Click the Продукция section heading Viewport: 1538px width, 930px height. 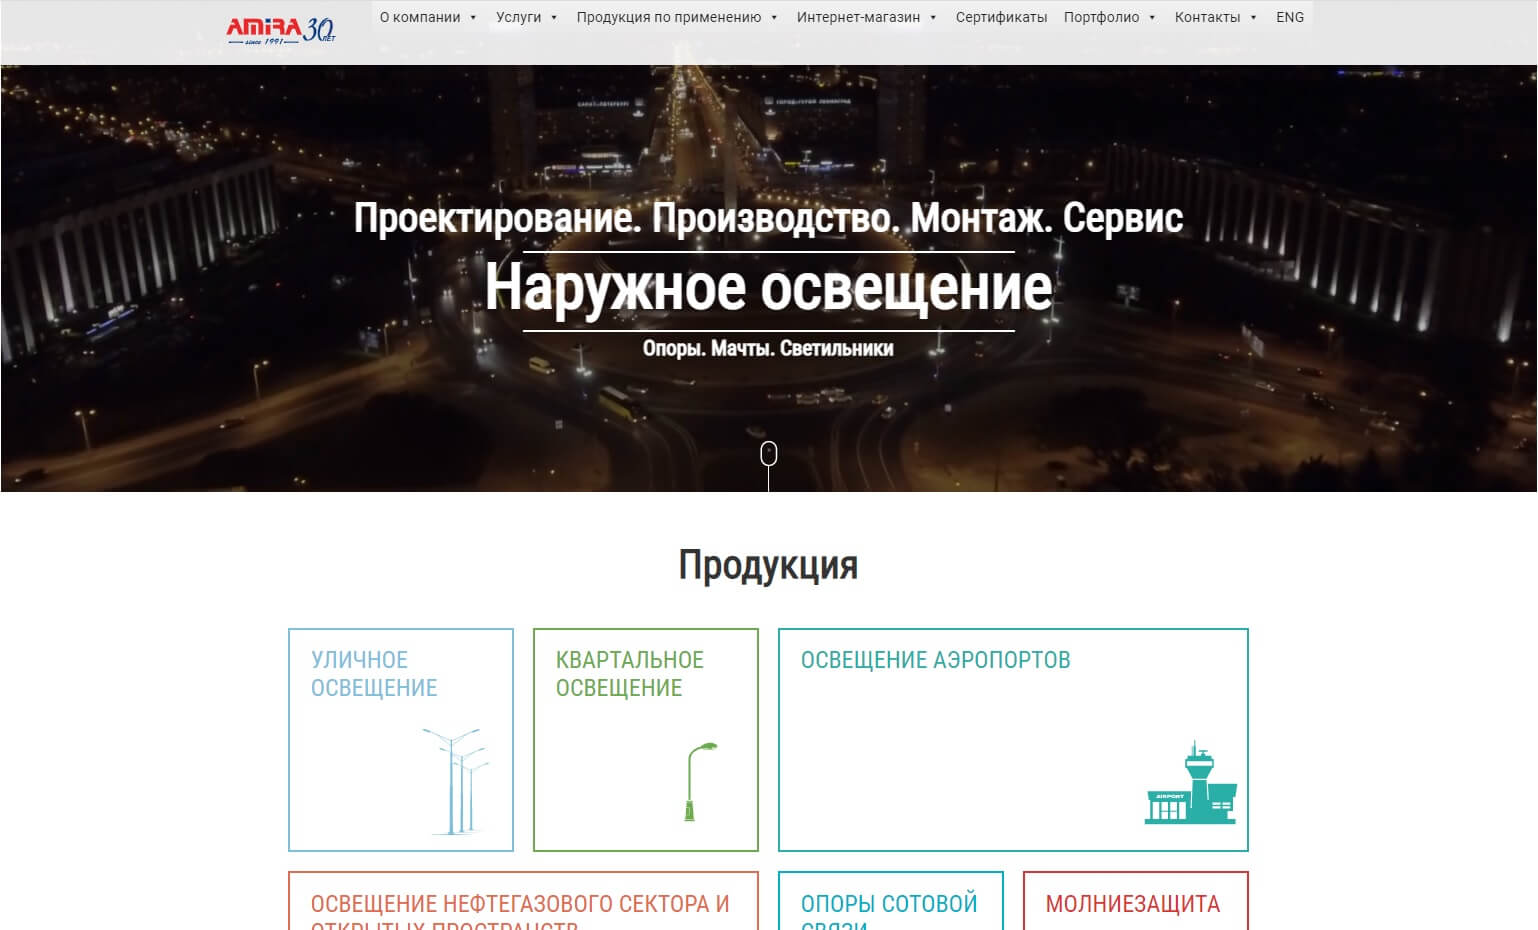pos(769,565)
